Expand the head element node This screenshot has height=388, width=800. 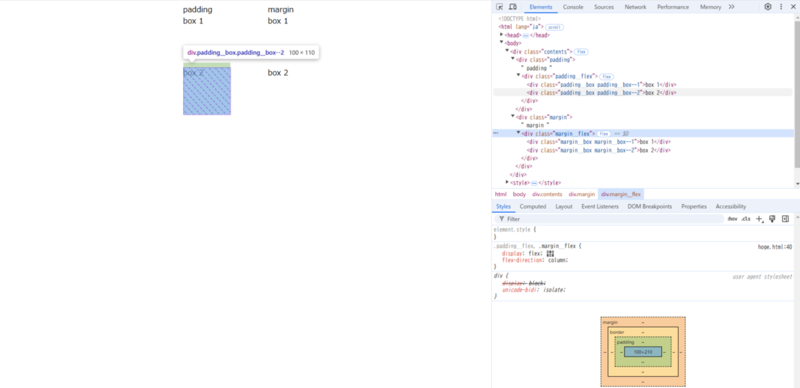(502, 35)
